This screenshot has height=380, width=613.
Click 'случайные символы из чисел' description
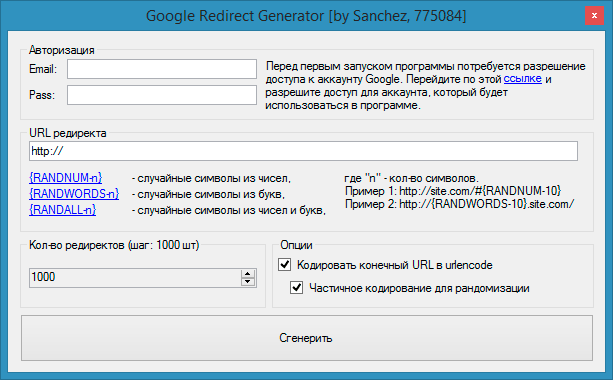pos(214,178)
